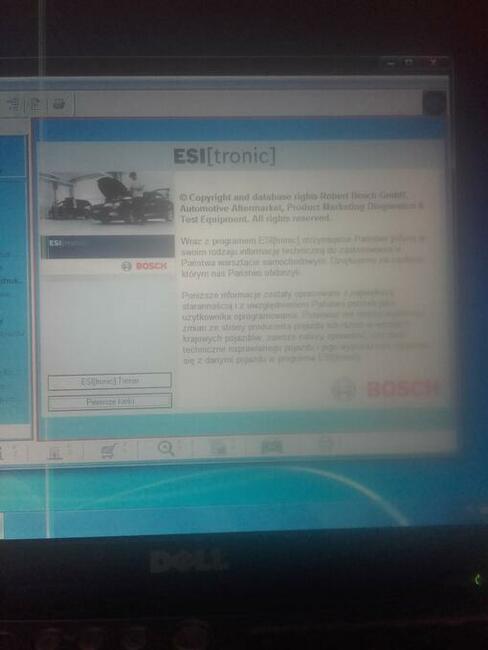This screenshot has width=488, height=650.
Task: Click the workshop car photo thumbnail
Action: click(x=107, y=203)
